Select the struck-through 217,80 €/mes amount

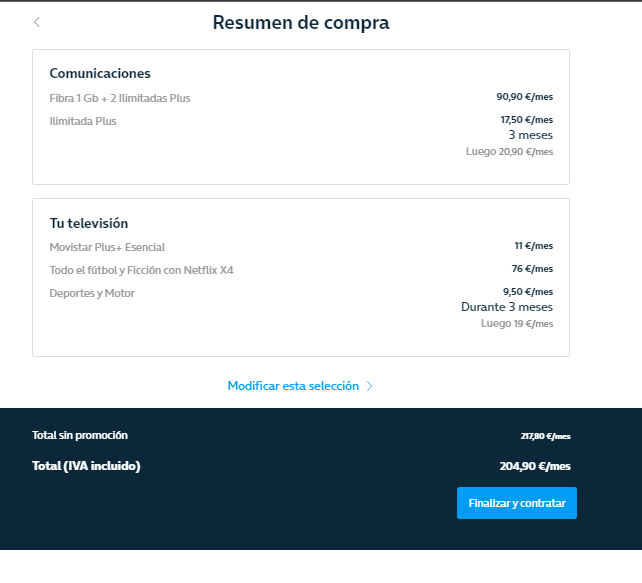[545, 436]
